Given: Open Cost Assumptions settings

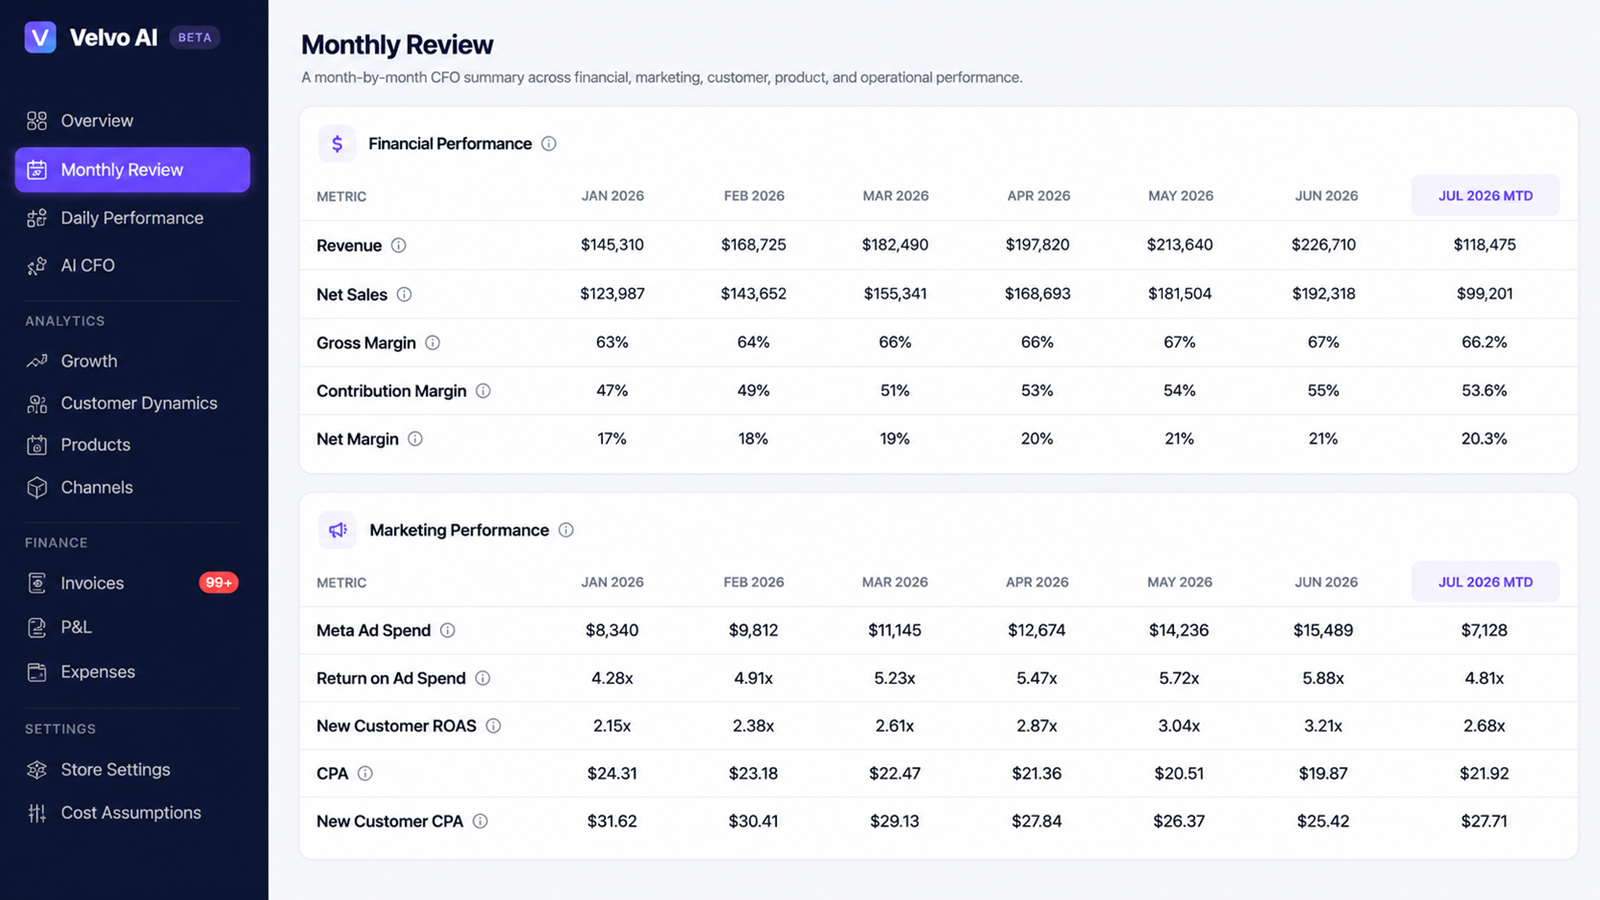Looking at the screenshot, I should [132, 813].
